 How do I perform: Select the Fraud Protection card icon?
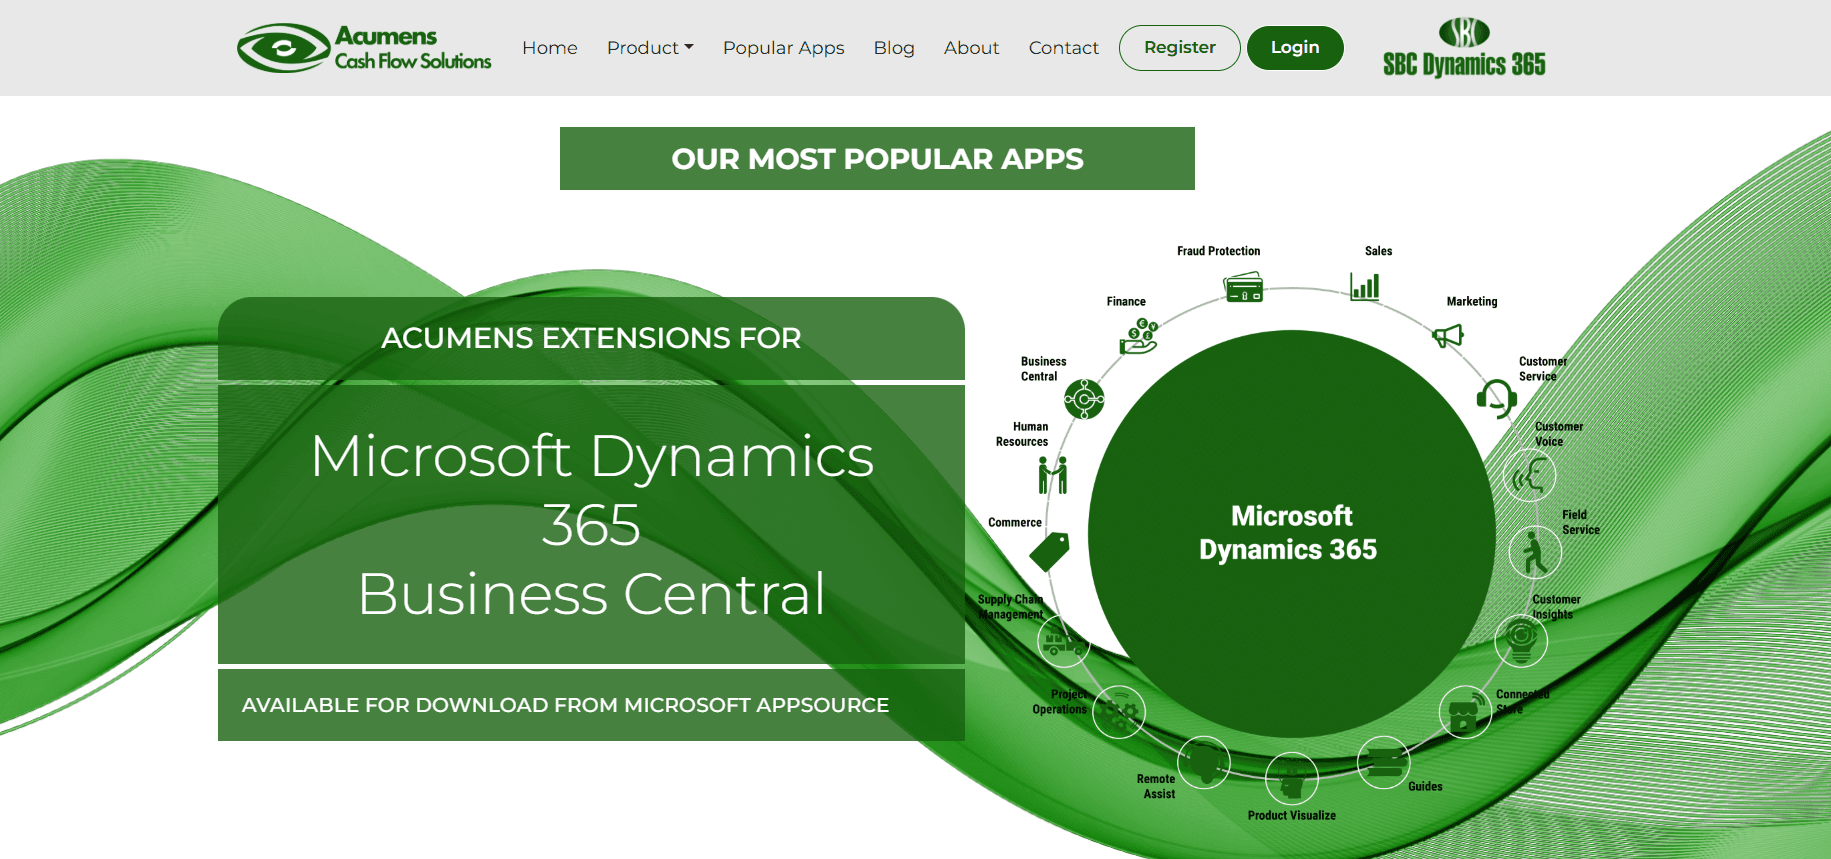coord(1244,288)
